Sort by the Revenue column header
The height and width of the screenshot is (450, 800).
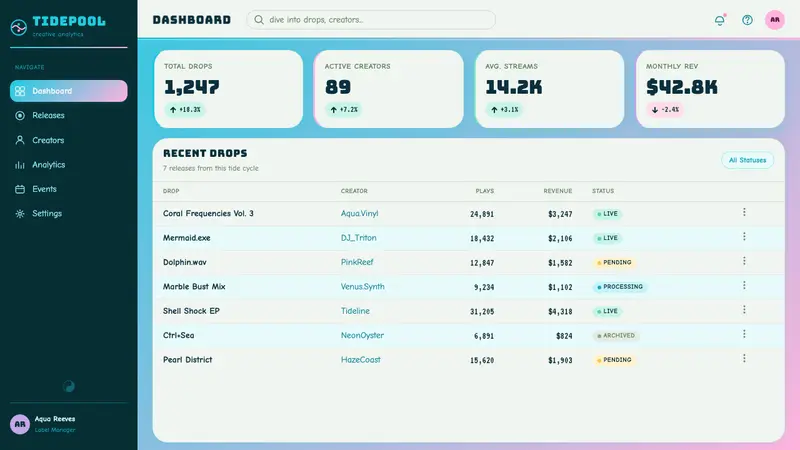point(557,191)
